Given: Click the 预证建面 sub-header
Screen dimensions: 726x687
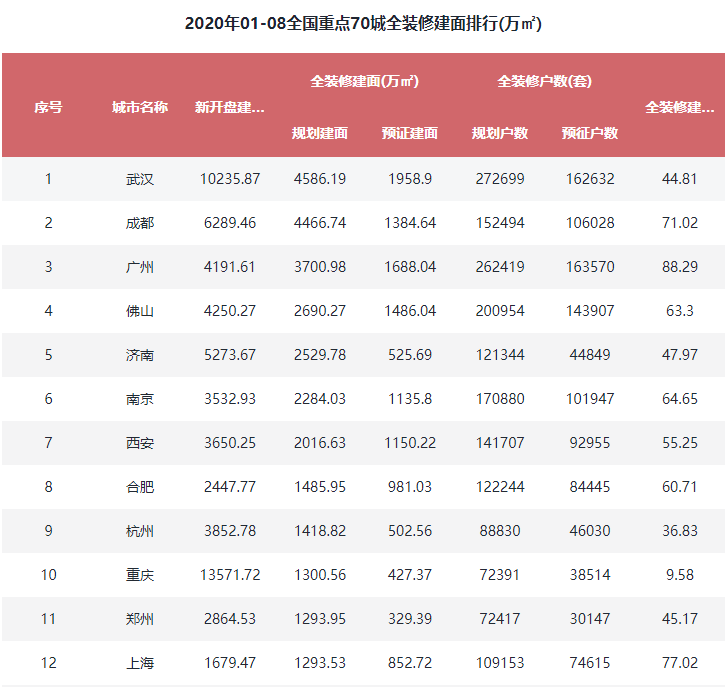Looking at the screenshot, I should pyautogui.click(x=410, y=133).
